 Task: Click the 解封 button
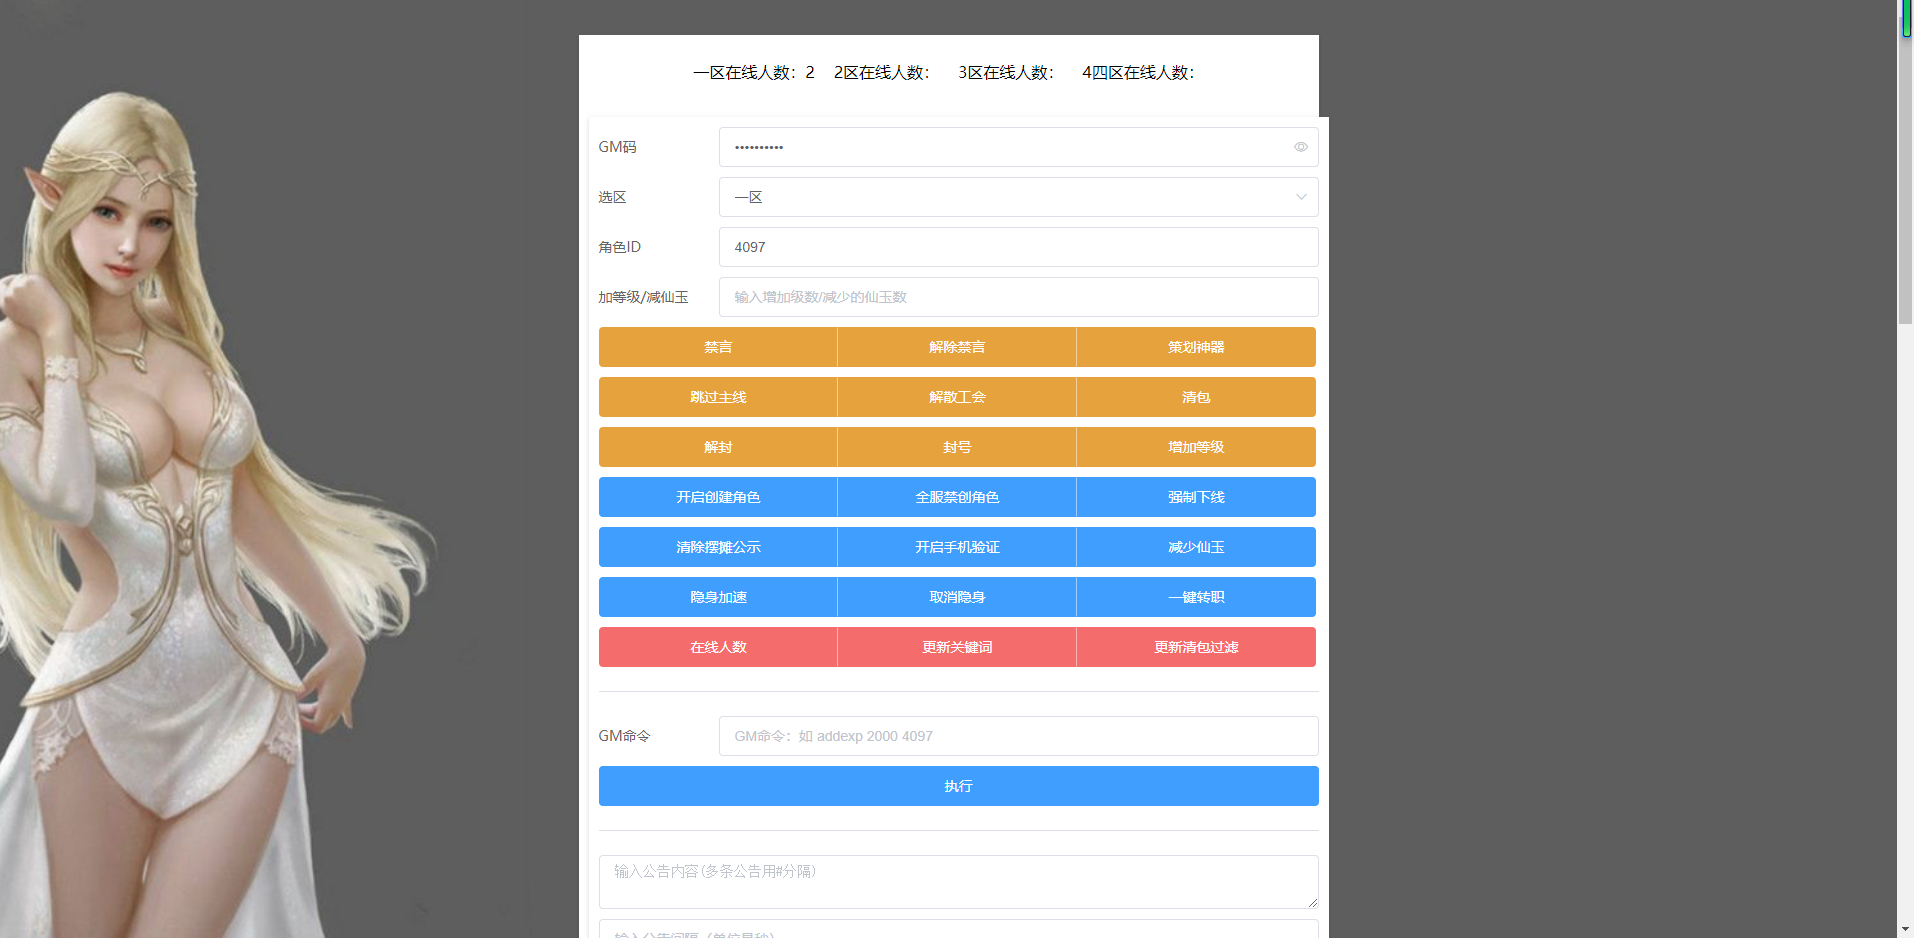(x=718, y=447)
